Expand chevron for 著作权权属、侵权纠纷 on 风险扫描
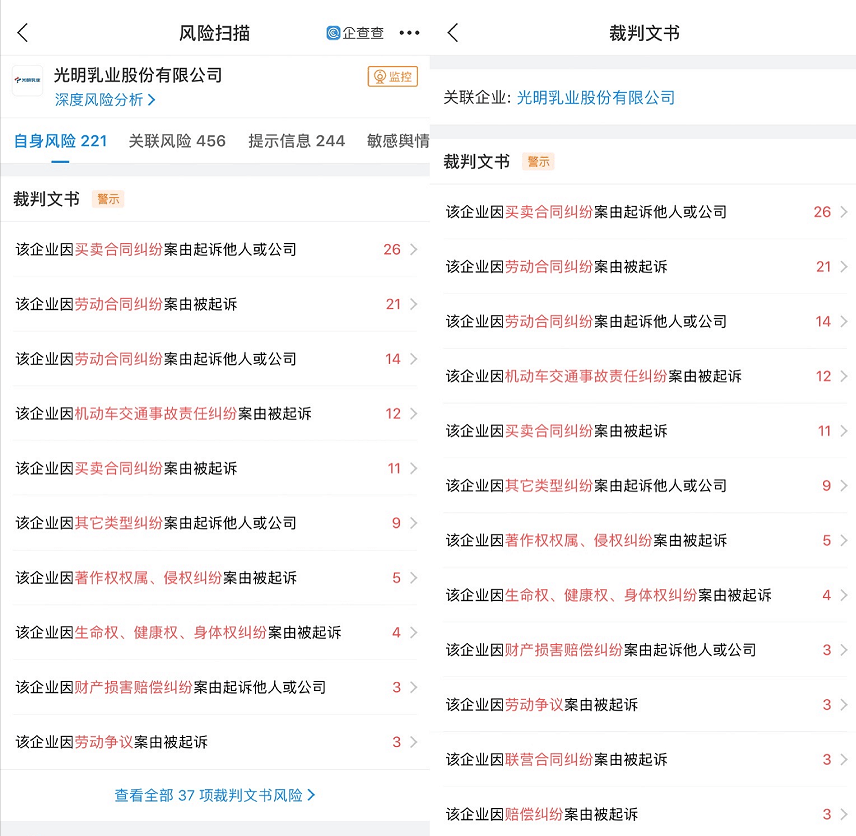 click(414, 578)
